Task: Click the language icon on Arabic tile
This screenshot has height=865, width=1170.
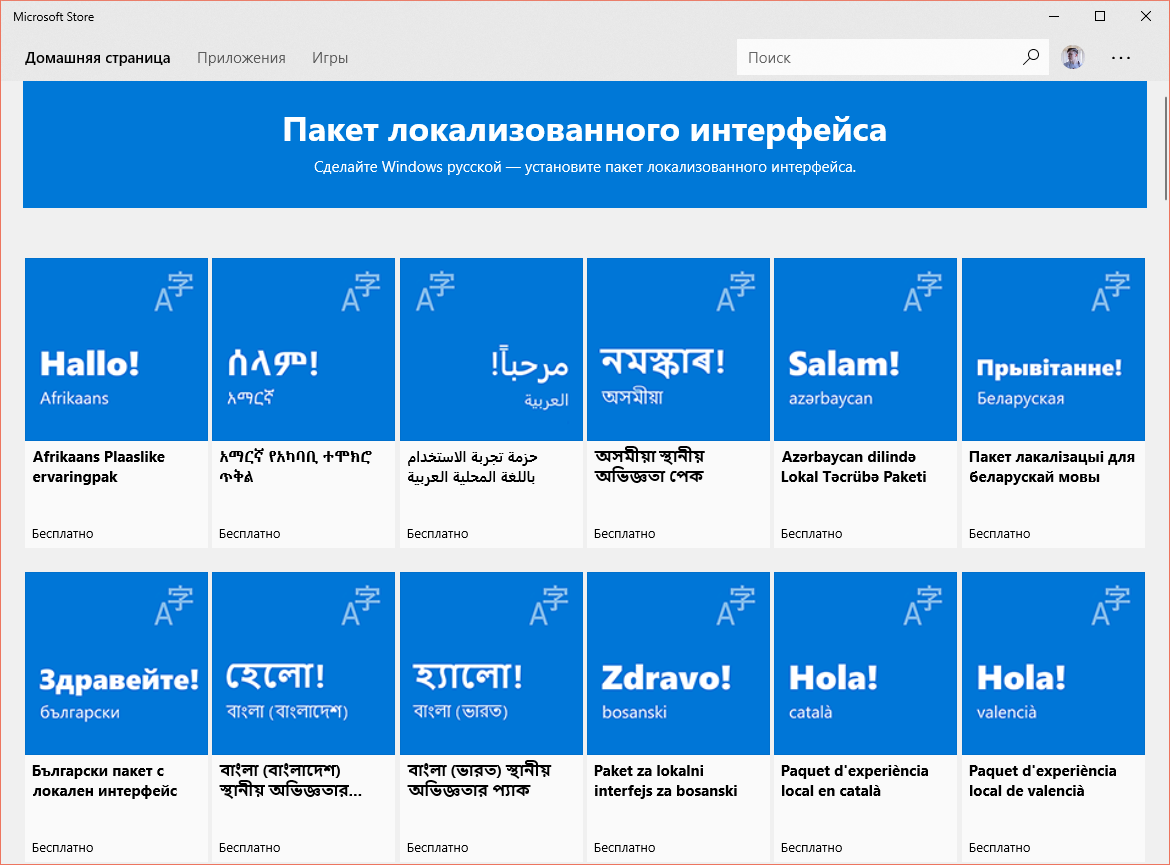Action: pos(436,292)
